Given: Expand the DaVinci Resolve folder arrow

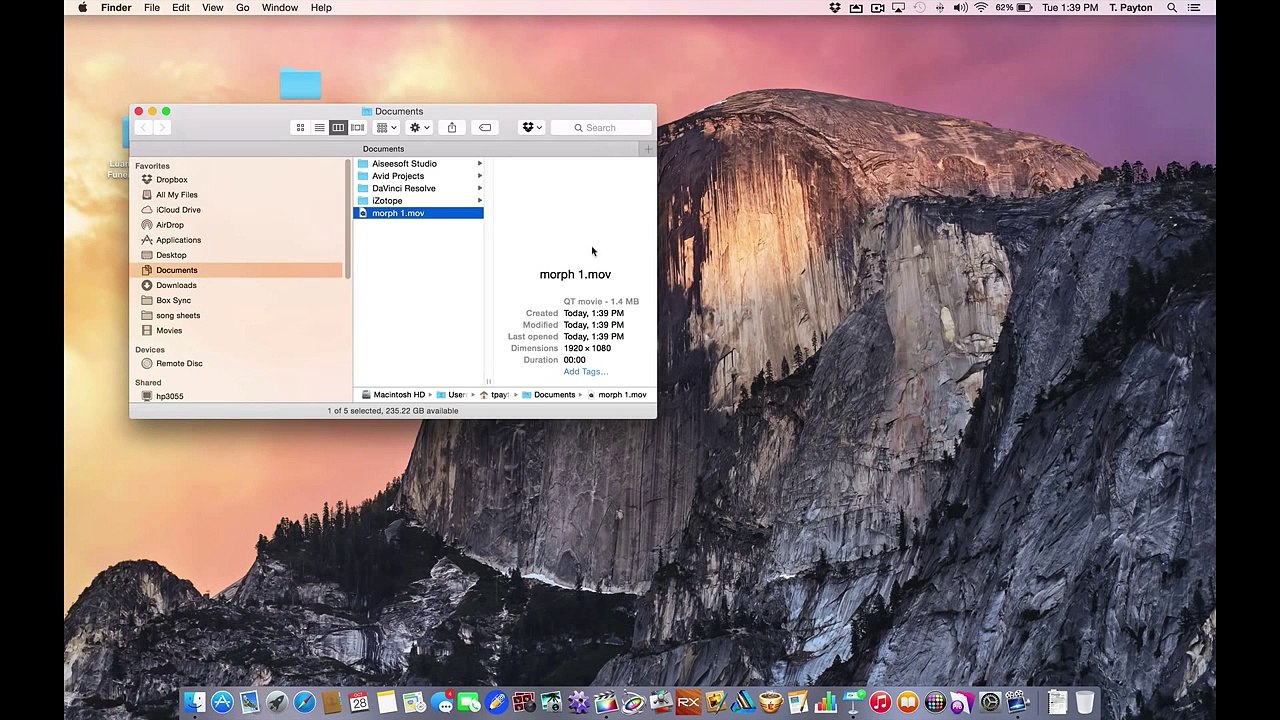Looking at the screenshot, I should (x=479, y=188).
